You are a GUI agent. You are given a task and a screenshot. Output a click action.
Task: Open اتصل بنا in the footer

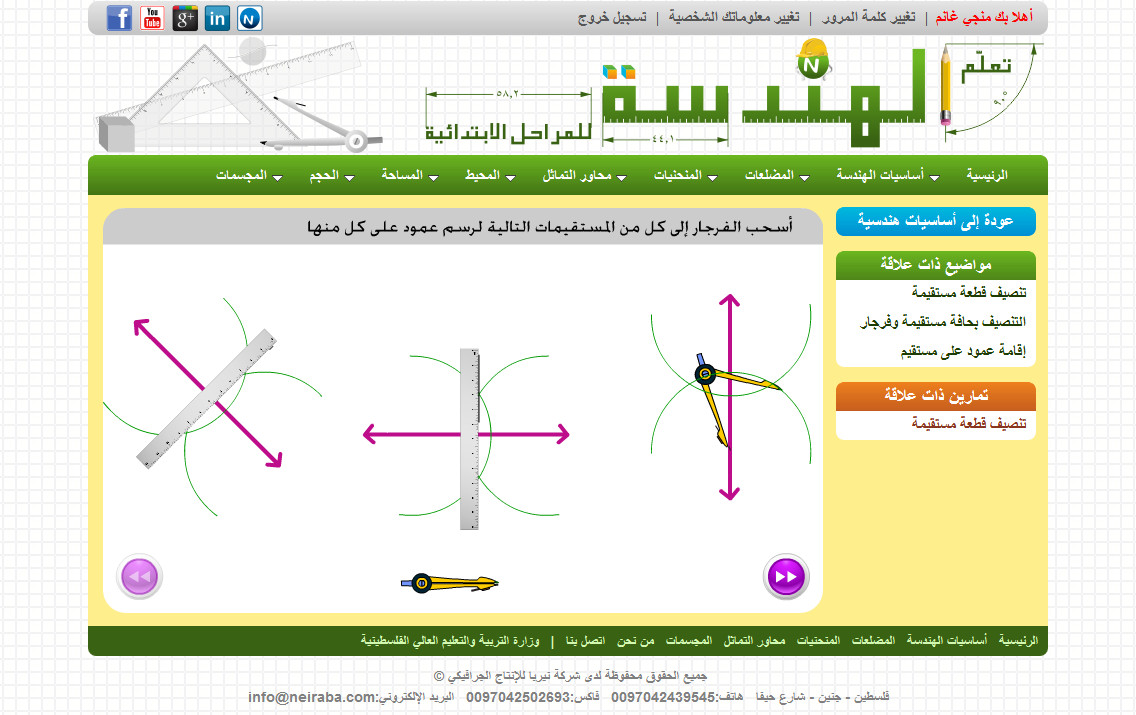585,640
